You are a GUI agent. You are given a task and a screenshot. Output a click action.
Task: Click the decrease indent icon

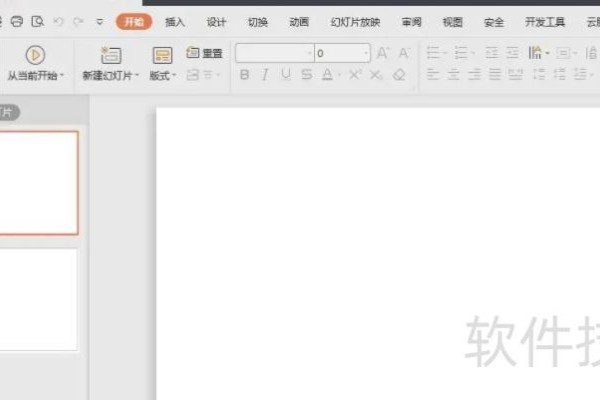[492, 53]
